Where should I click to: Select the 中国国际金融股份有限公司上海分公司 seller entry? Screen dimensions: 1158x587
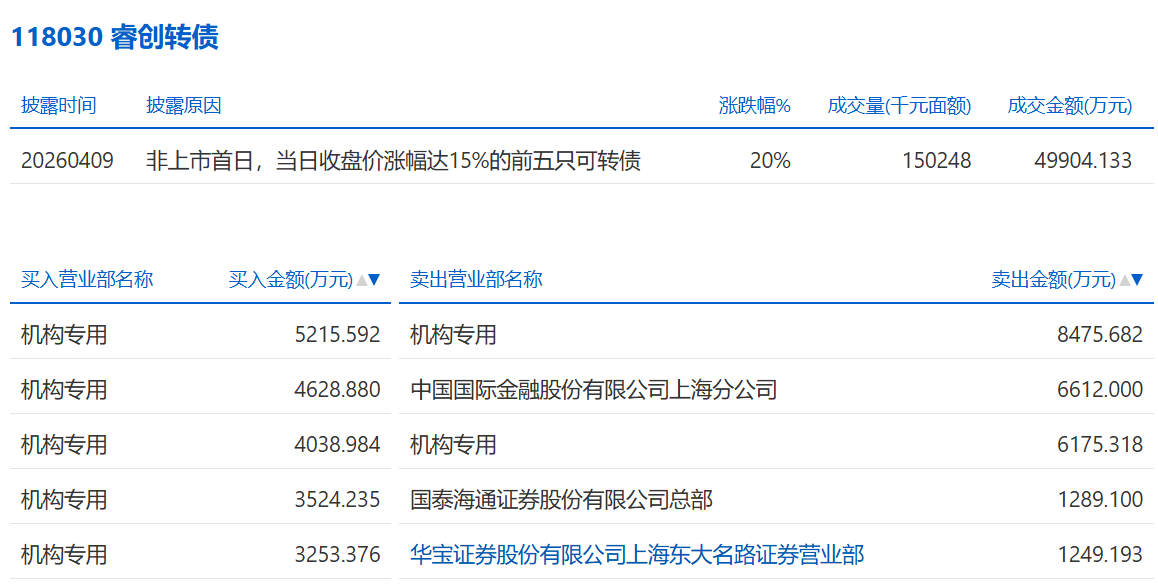click(593, 389)
